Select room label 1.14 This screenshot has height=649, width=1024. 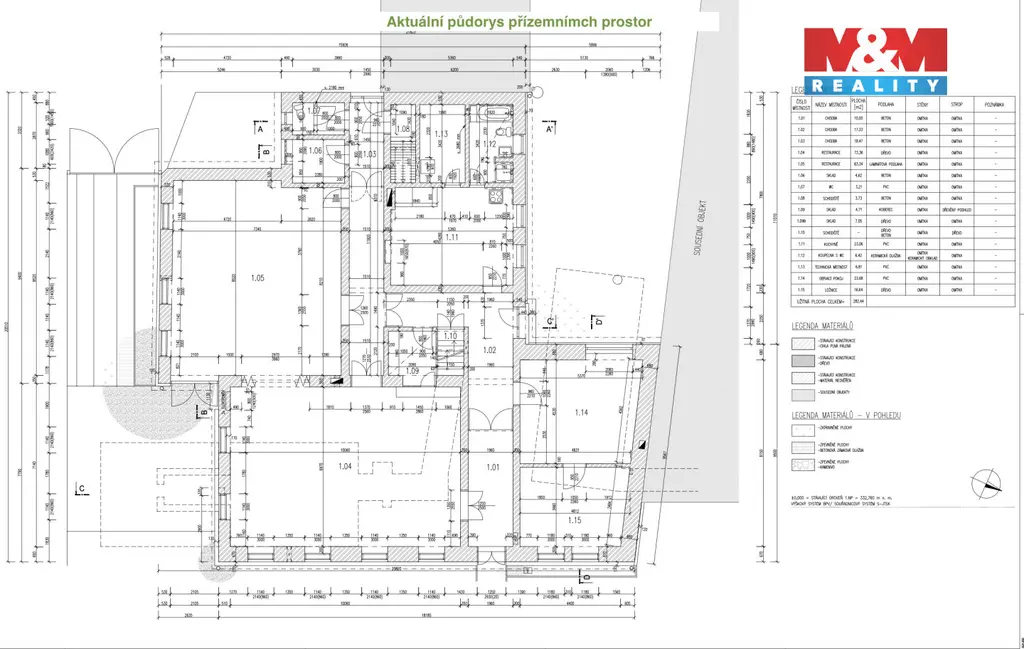pyautogui.click(x=583, y=411)
